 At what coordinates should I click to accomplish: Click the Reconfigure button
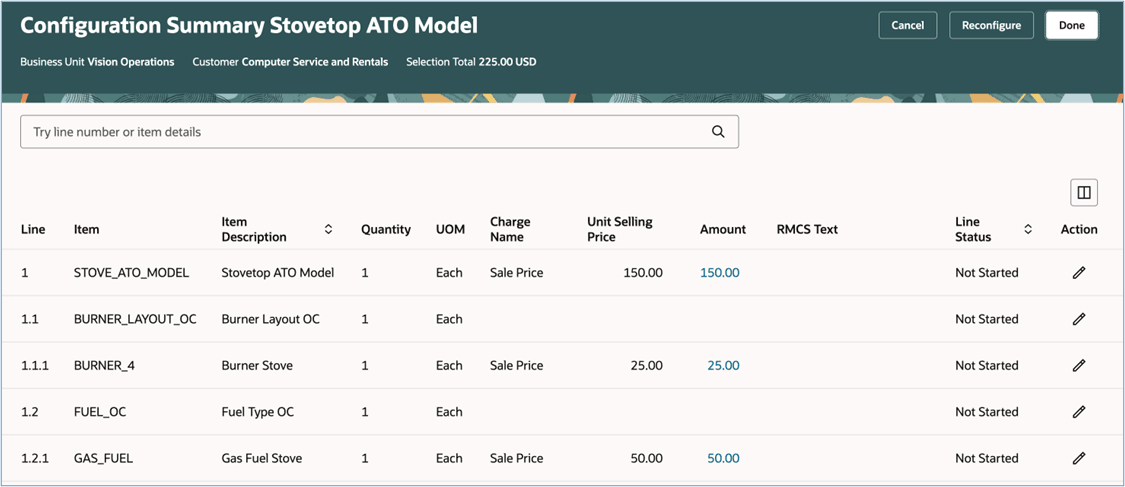pos(991,25)
